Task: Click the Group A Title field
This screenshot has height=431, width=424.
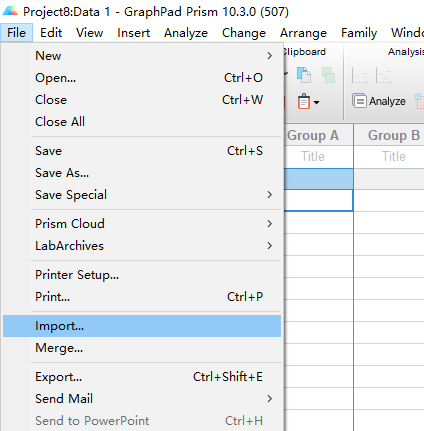Action: click(319, 157)
